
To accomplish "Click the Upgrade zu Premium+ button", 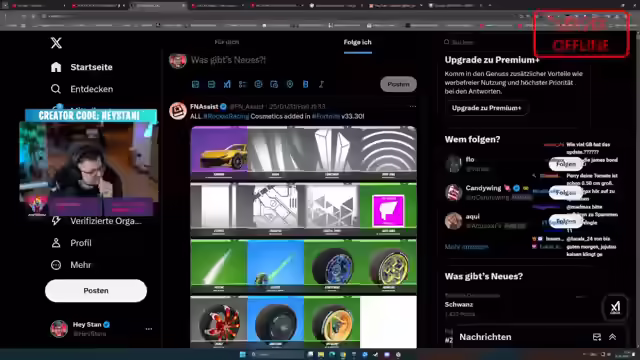I will click(x=487, y=108).
